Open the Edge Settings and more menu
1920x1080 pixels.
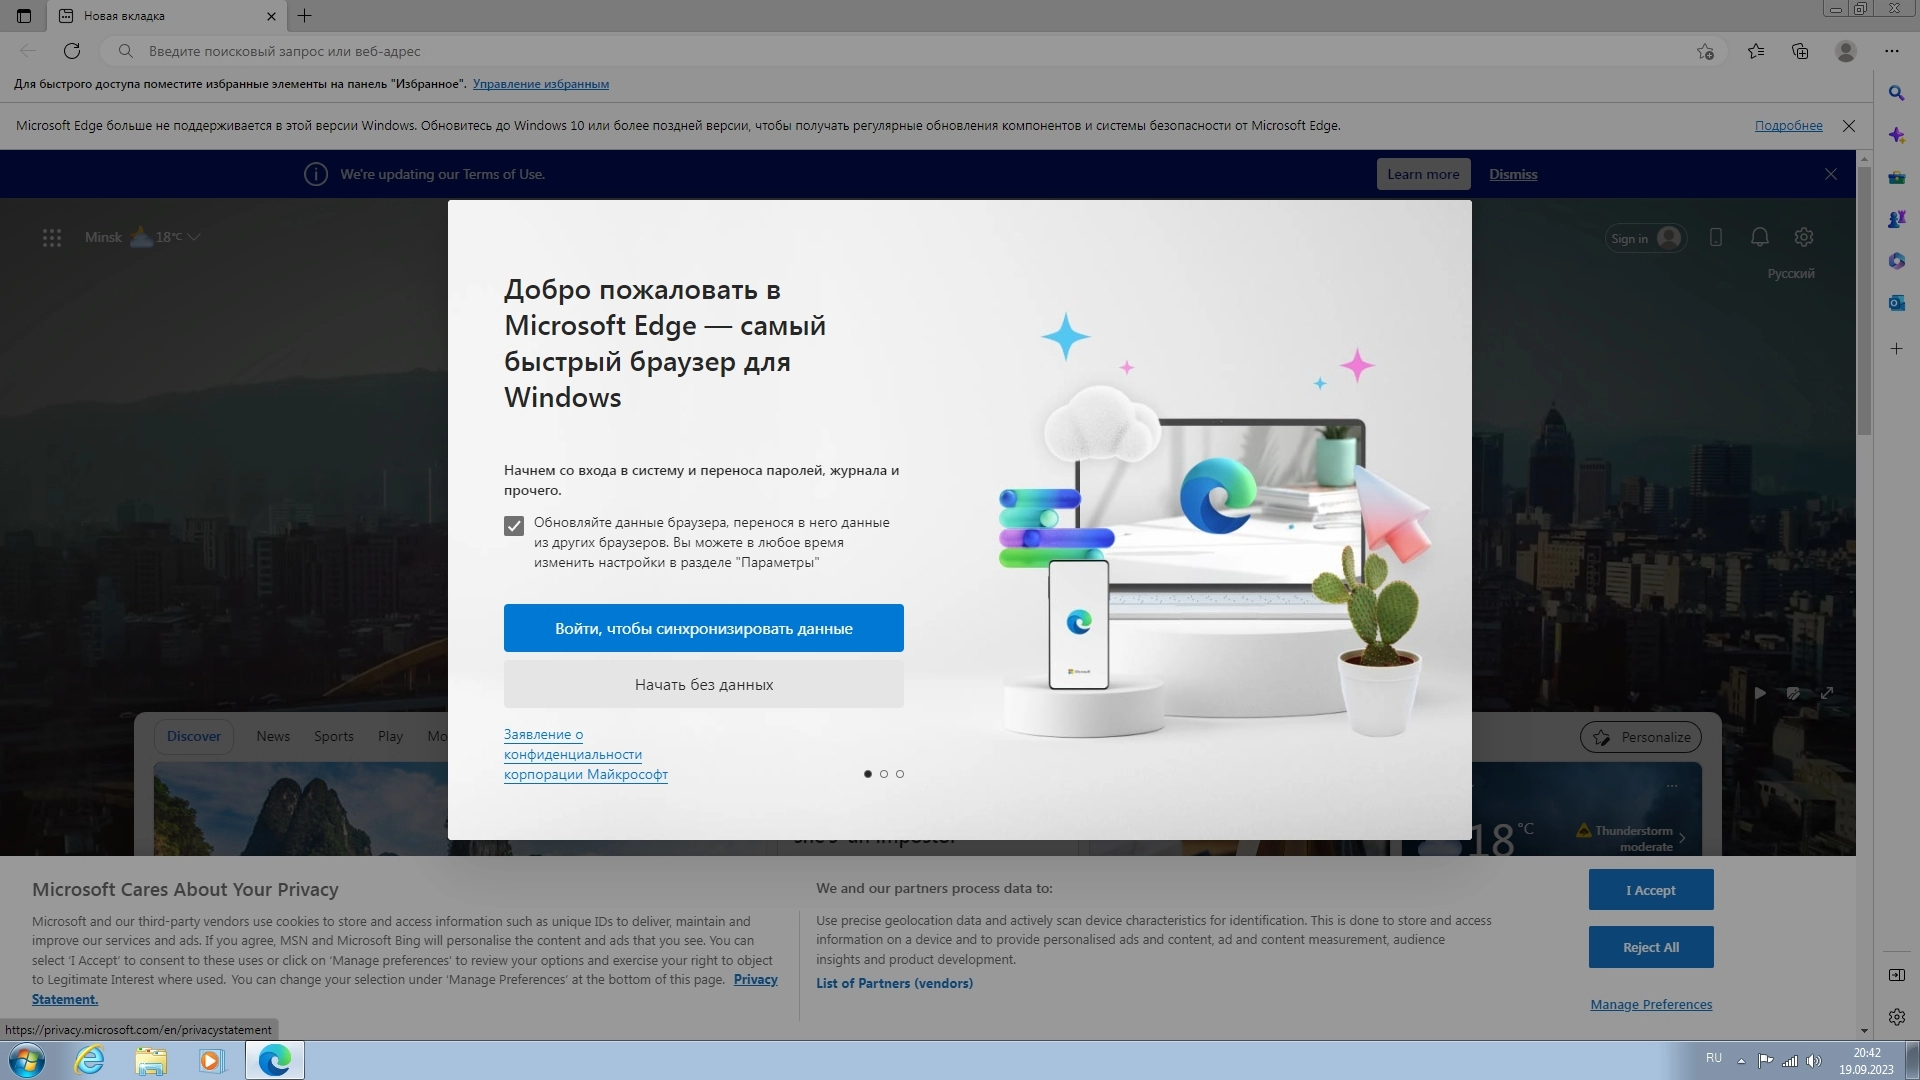(x=1891, y=51)
